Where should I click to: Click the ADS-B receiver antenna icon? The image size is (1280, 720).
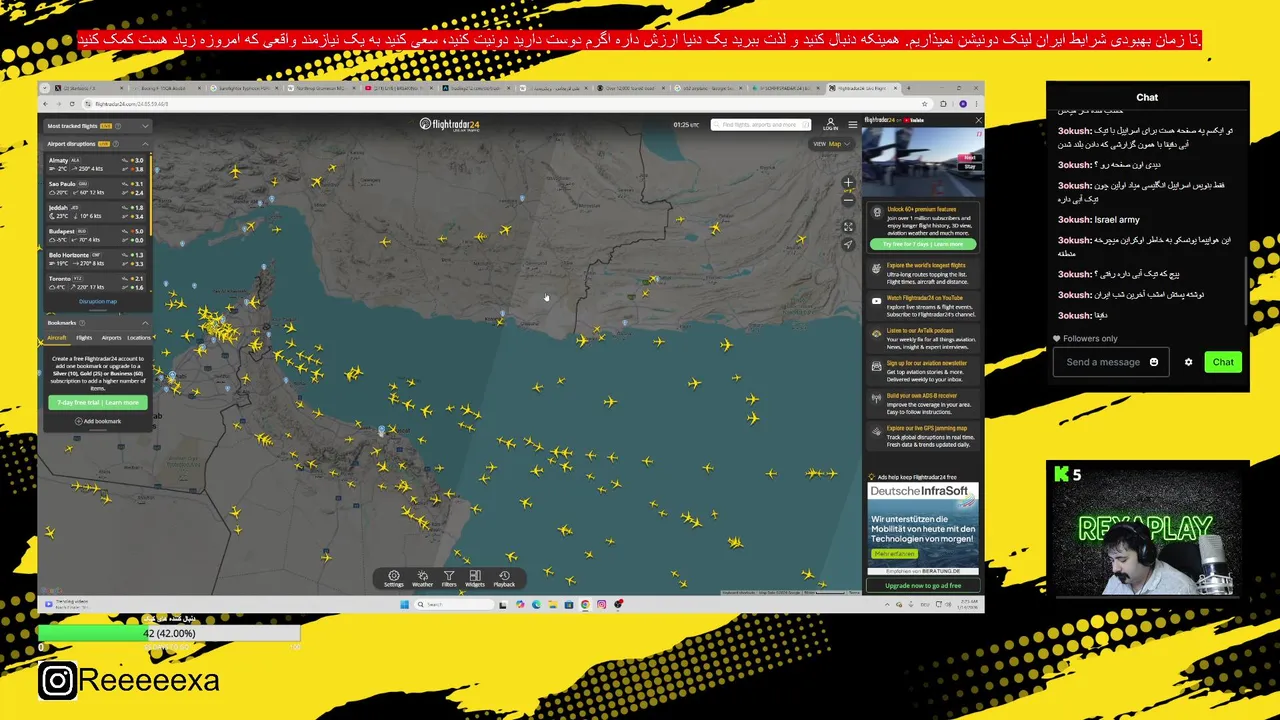[877, 398]
